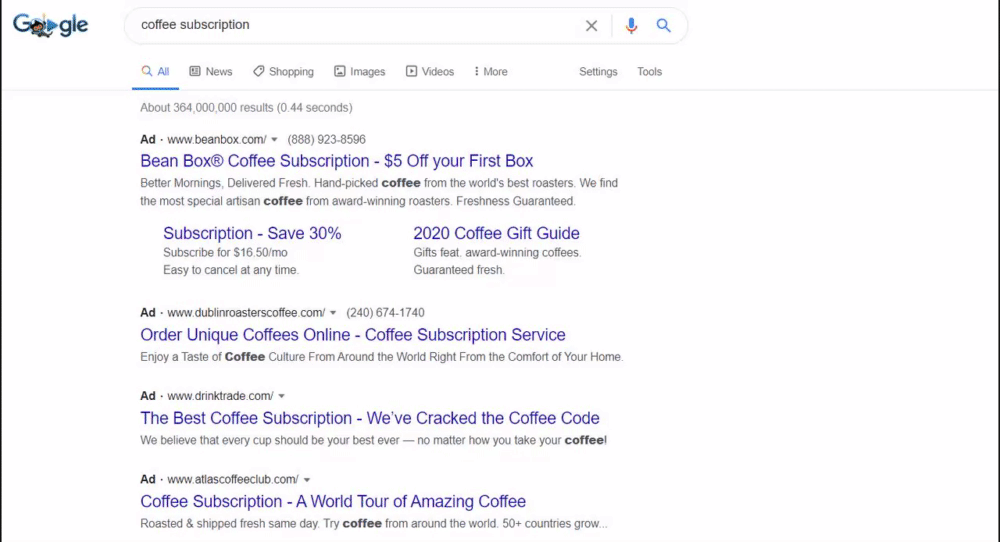
Task: Expand dropdown arrow next to dublinroasterscoffee.com
Action: click(333, 313)
